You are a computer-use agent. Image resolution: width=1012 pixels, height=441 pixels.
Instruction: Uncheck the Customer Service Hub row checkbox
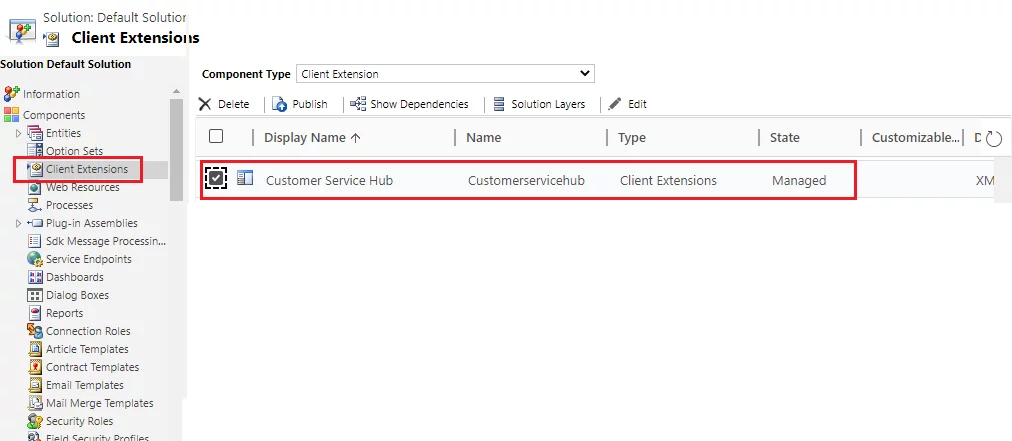216,178
